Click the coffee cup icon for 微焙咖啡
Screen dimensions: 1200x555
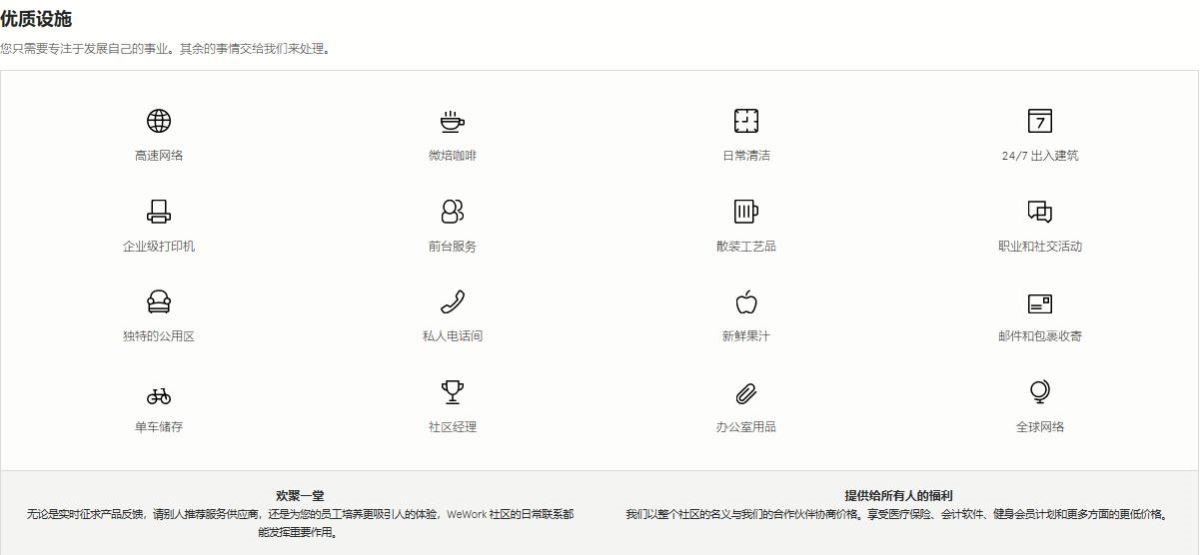(x=452, y=121)
